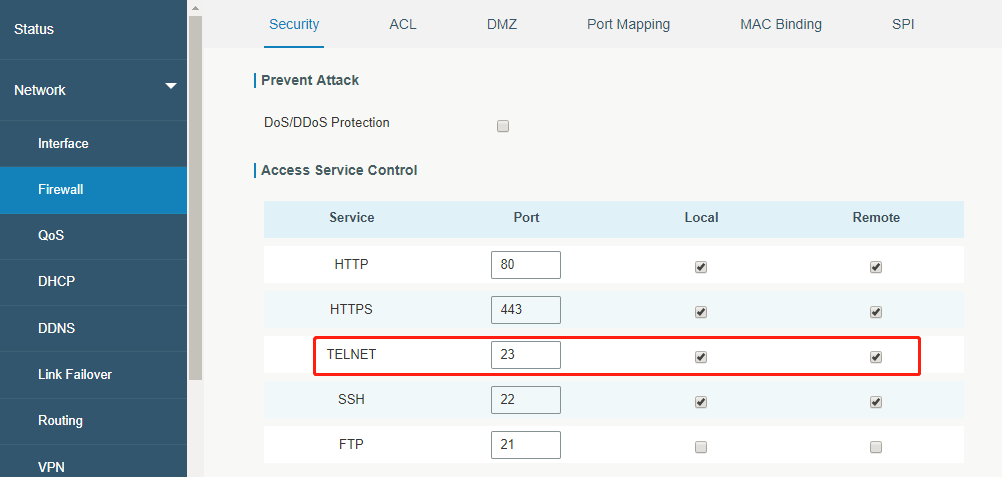
Task: Enable FTP Remote access checkbox
Action: [x=876, y=447]
